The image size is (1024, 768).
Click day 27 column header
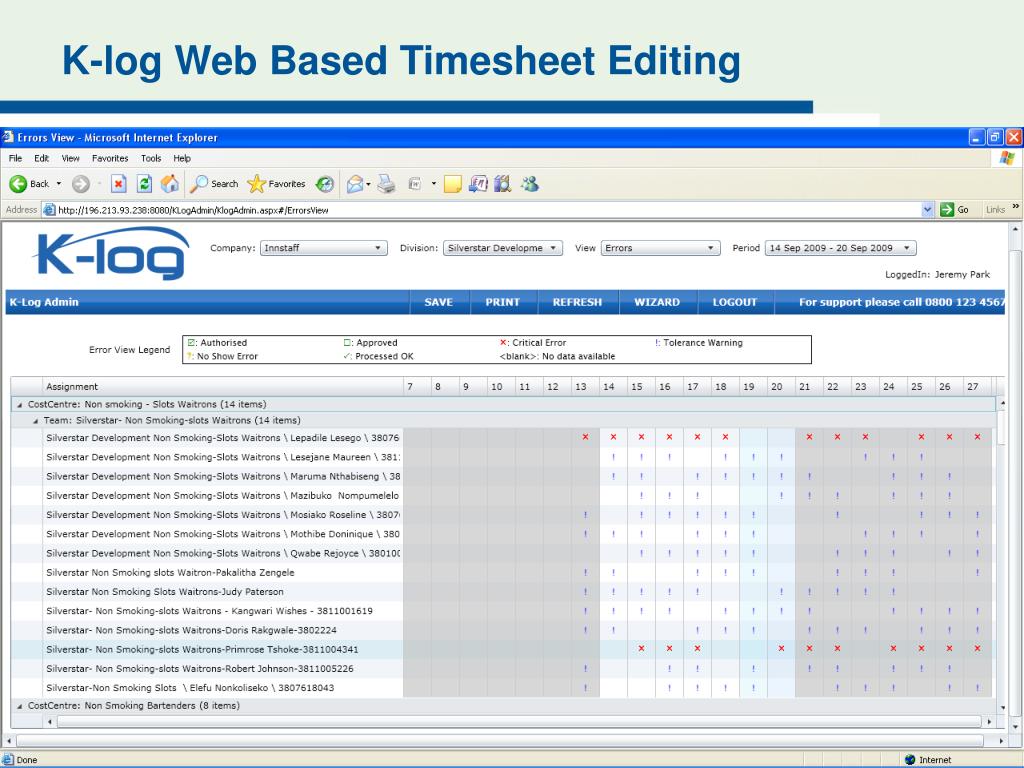point(977,387)
